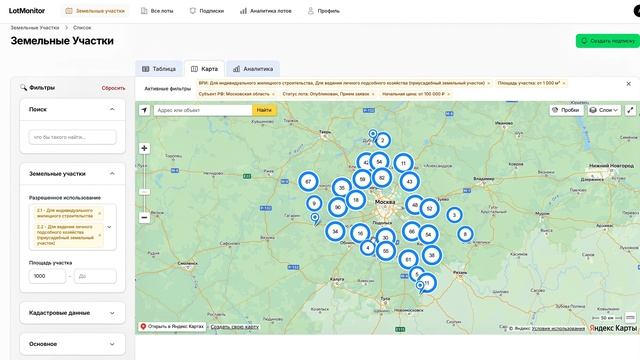Remove the 2.2 личного подсобного хозяйства chip
Viewport: 640px width, 360px height.
tap(100, 235)
